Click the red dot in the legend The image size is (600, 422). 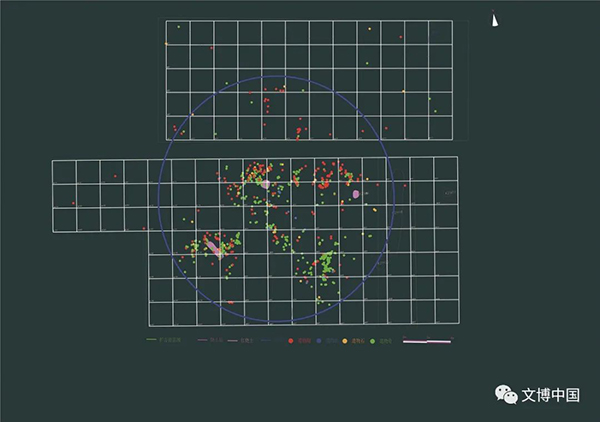click(x=290, y=341)
